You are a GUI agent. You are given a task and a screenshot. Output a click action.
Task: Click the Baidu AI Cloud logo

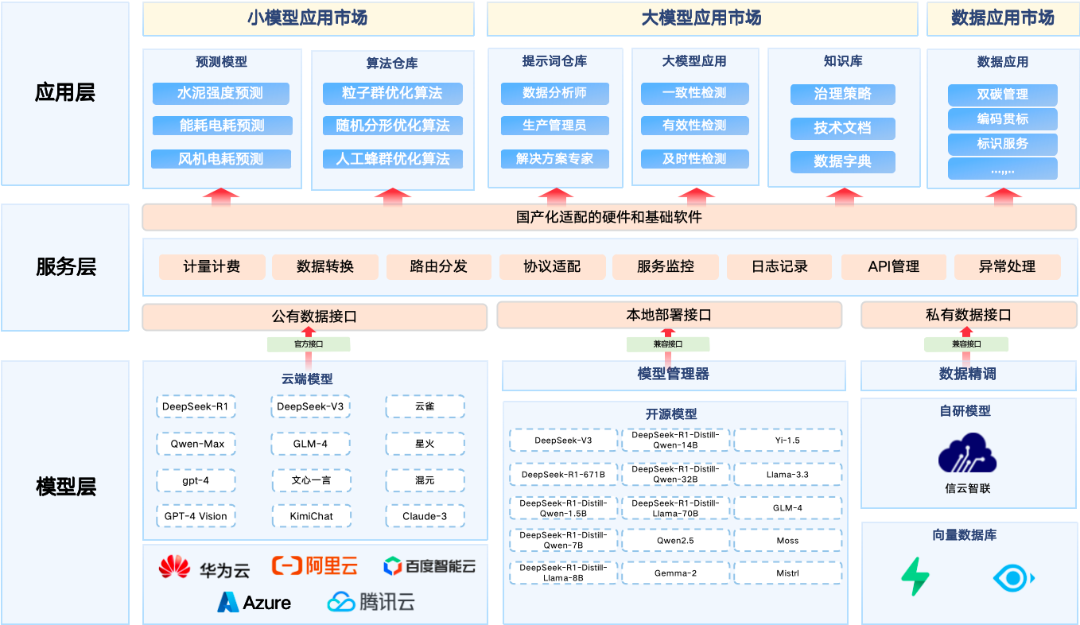429,567
